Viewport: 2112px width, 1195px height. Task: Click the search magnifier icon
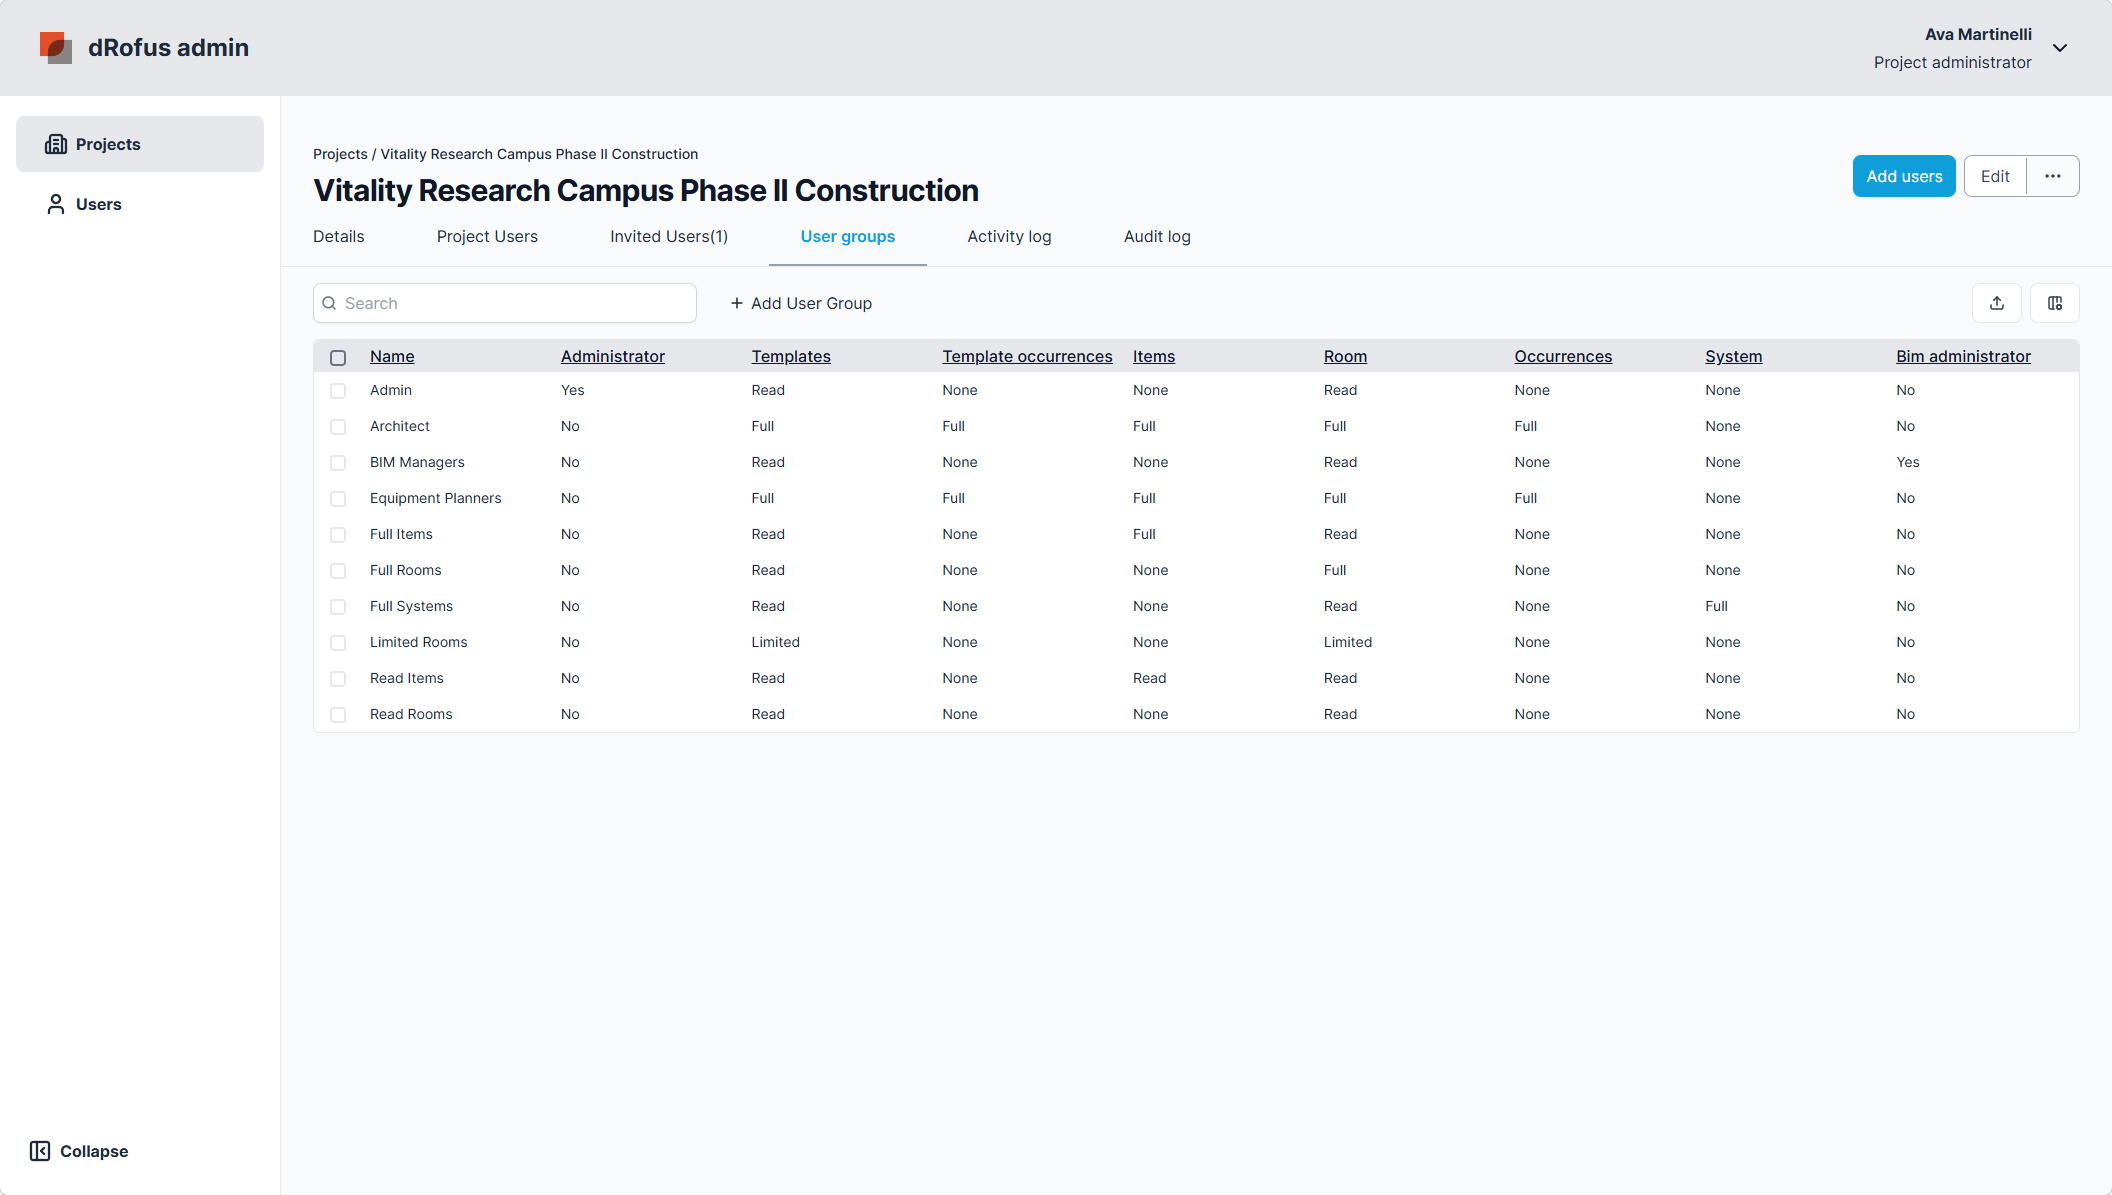329,303
